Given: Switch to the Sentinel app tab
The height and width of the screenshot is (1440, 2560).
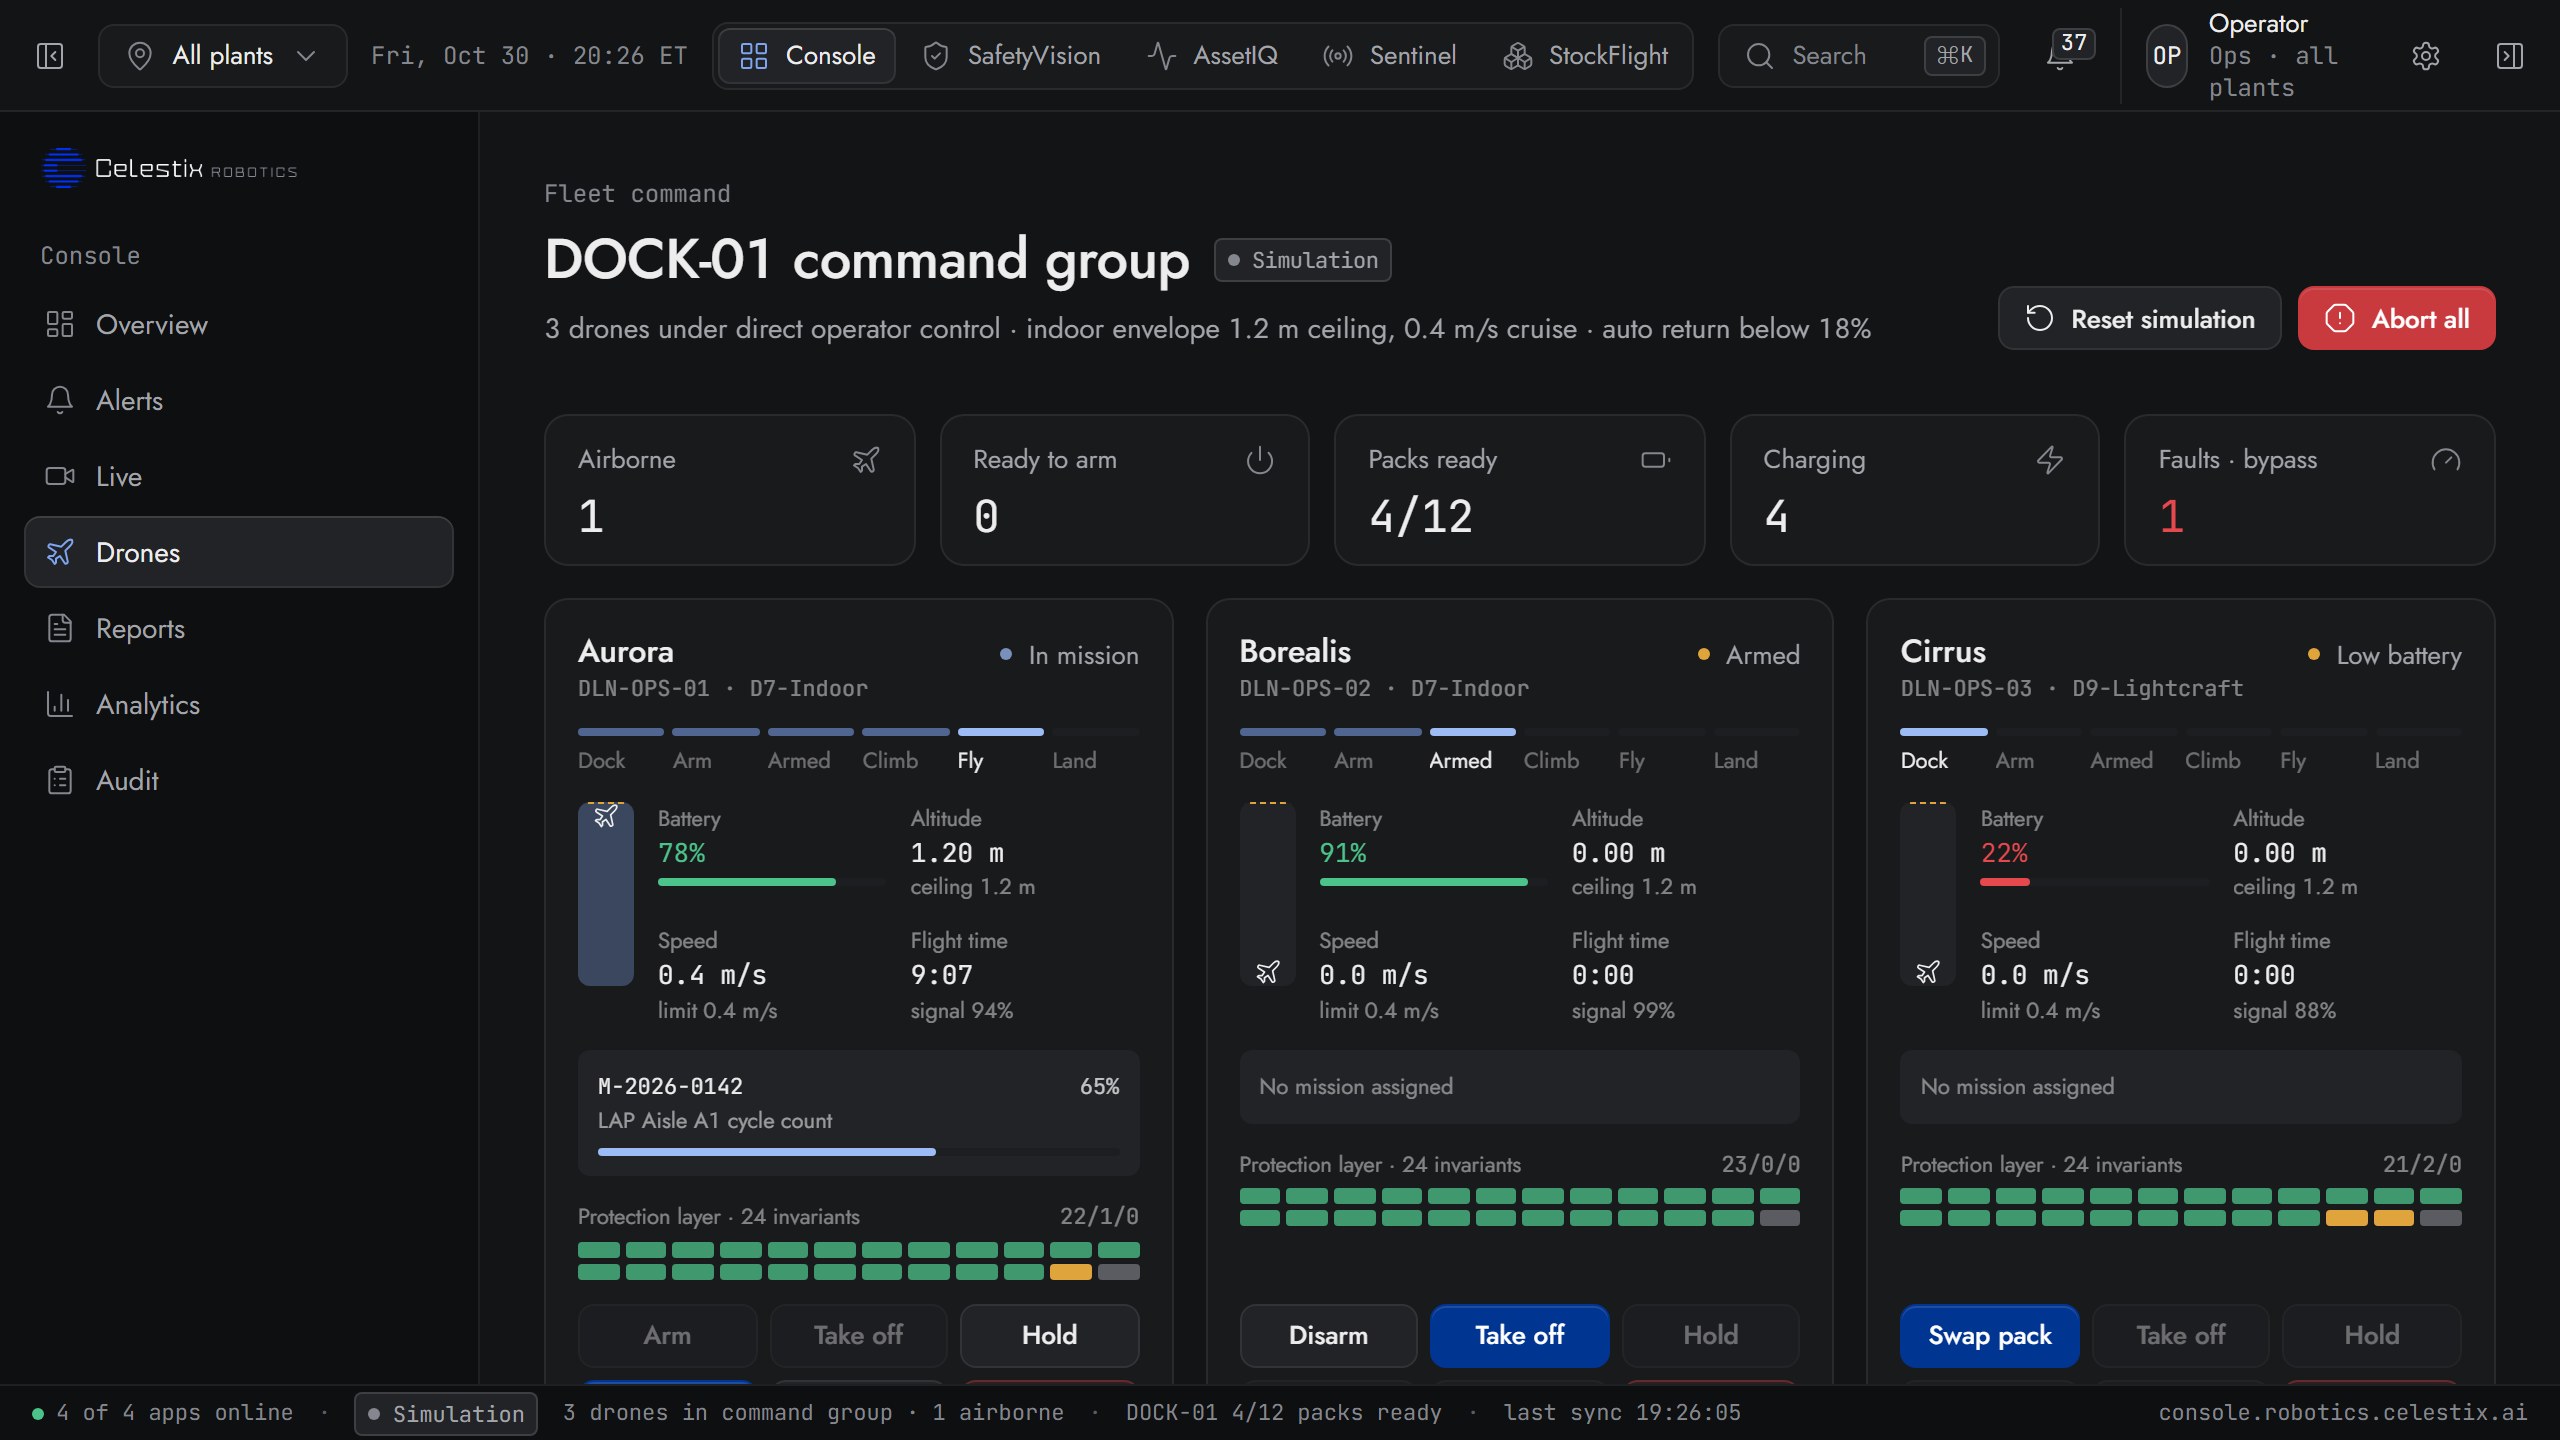Looking at the screenshot, I should coord(1389,56).
